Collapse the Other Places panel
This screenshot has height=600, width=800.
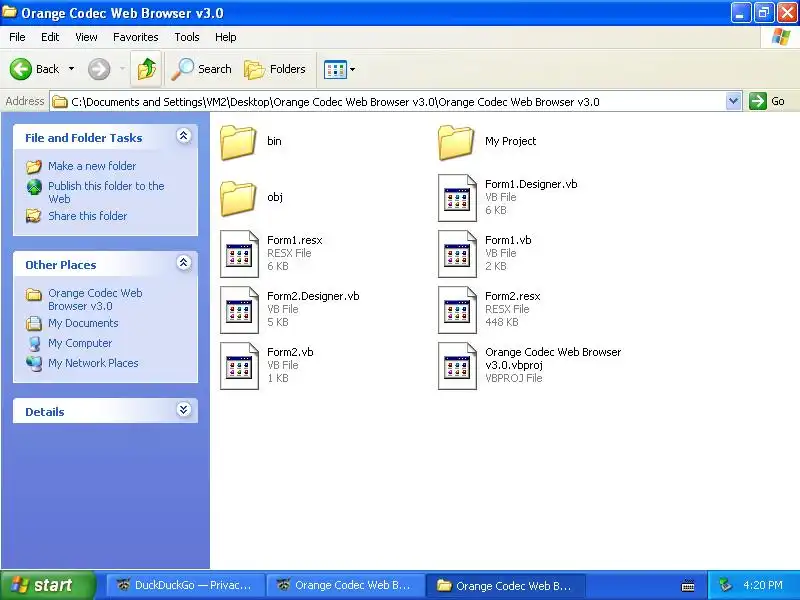pyautogui.click(x=184, y=263)
